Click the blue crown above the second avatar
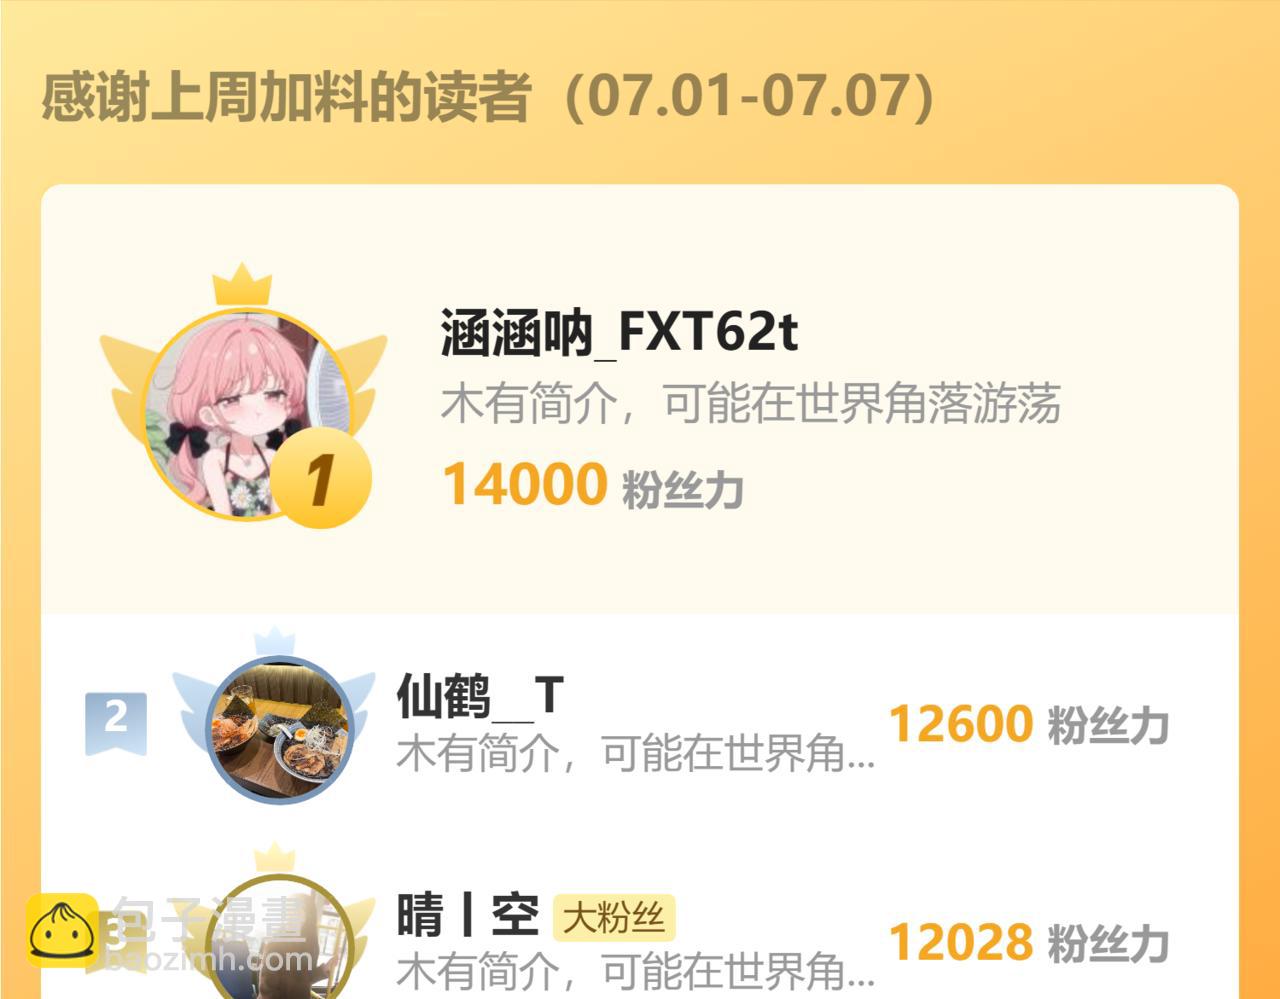The image size is (1280, 999). coord(274,642)
